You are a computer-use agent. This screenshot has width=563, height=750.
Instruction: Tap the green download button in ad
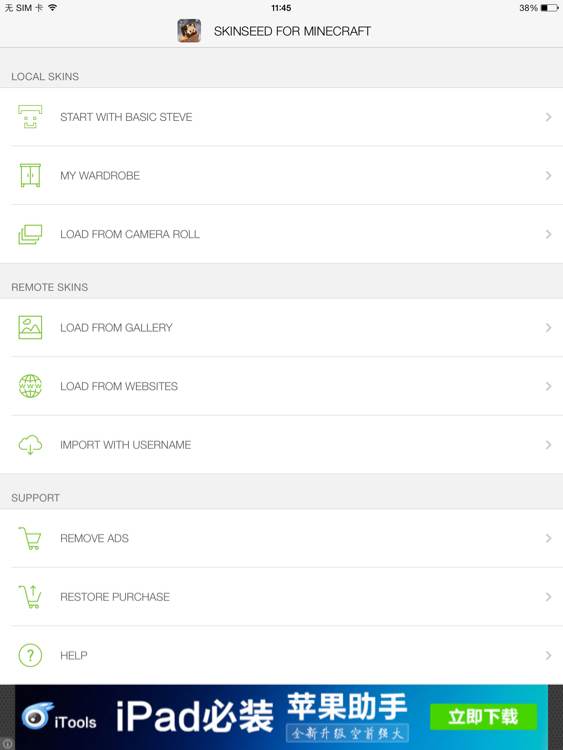(483, 717)
